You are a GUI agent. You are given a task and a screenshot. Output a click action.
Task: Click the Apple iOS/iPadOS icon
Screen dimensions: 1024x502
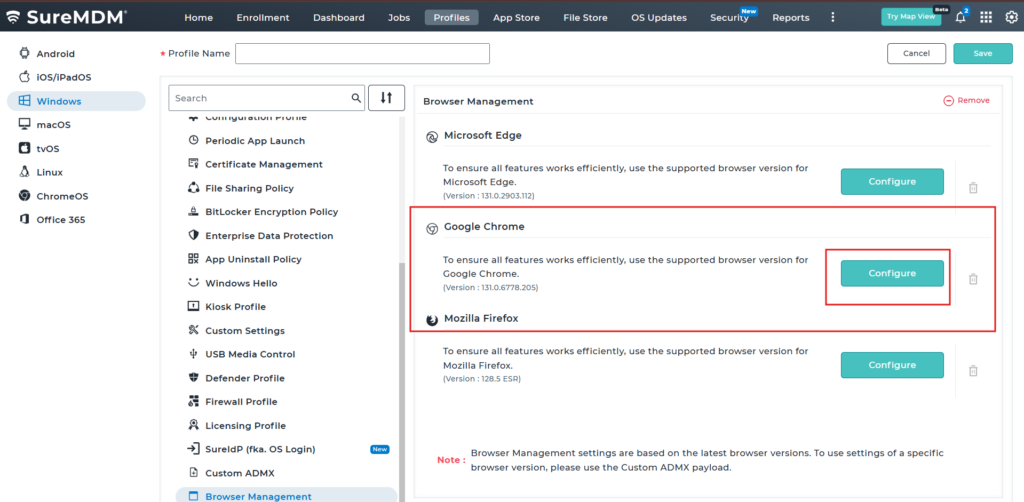click(24, 76)
